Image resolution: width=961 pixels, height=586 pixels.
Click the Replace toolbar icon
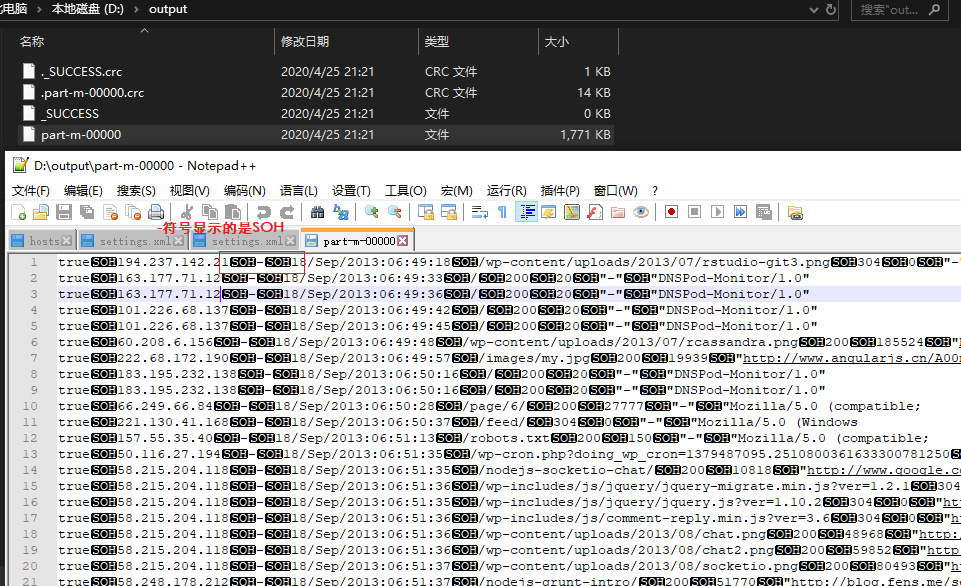pos(341,213)
